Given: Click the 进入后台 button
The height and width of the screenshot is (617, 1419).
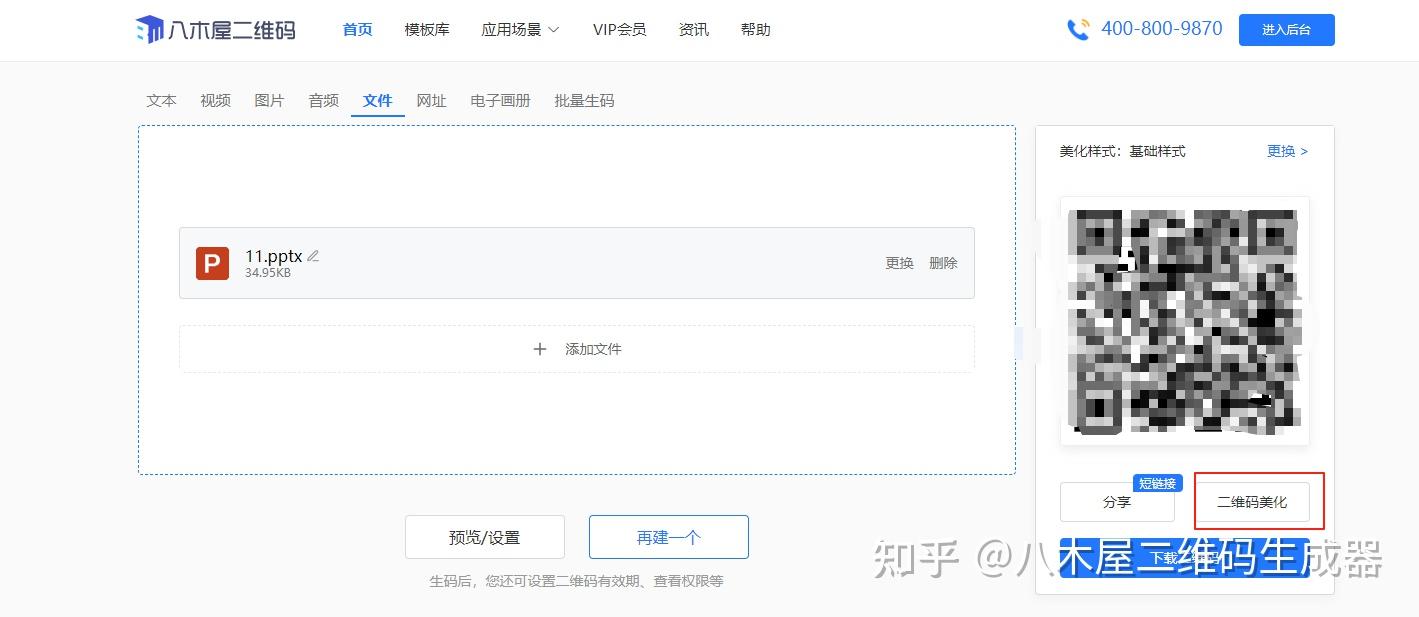Looking at the screenshot, I should [x=1286, y=30].
